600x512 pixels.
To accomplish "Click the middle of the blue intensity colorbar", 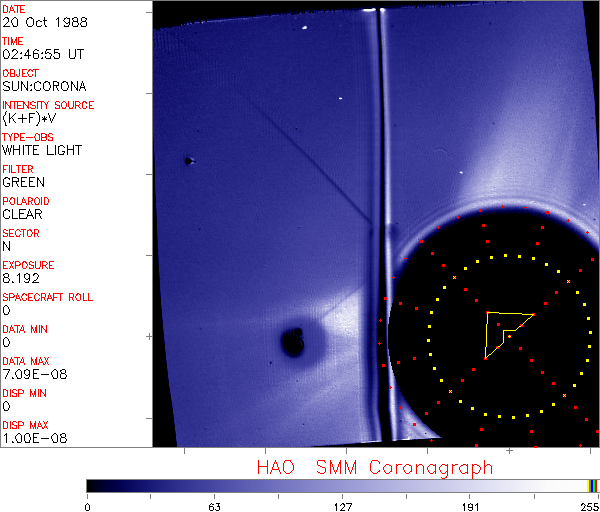I will (x=338, y=485).
